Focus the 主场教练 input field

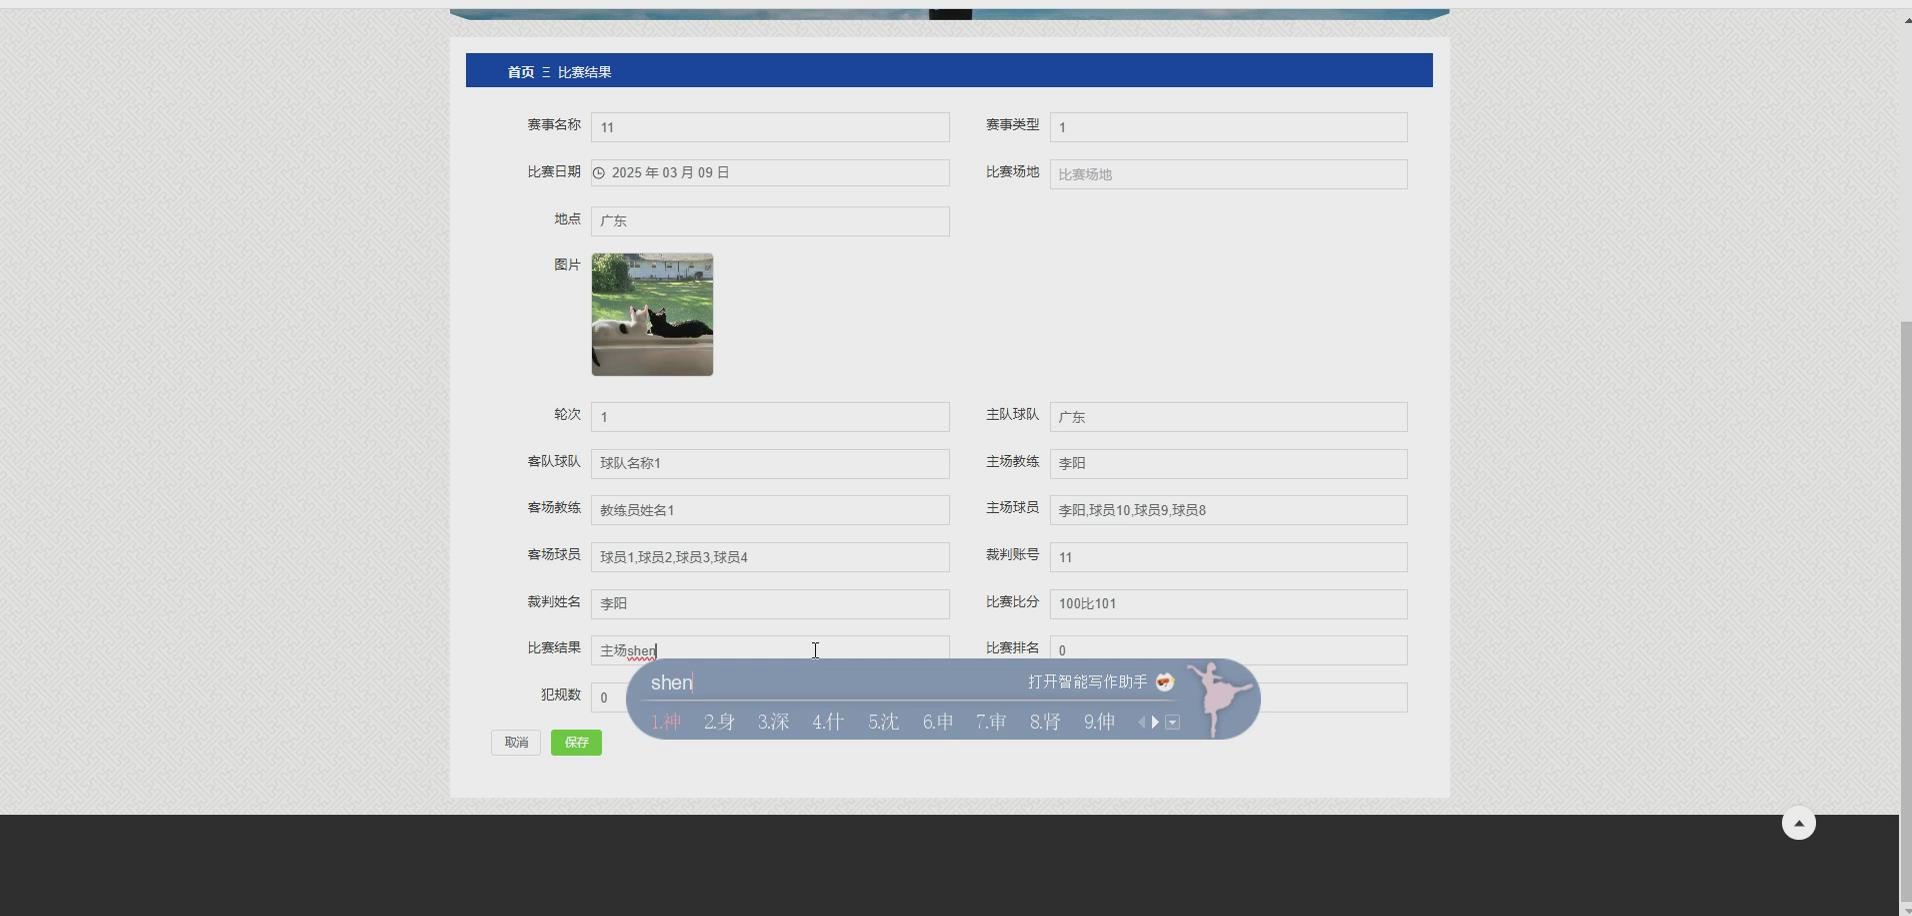pyautogui.click(x=1228, y=463)
